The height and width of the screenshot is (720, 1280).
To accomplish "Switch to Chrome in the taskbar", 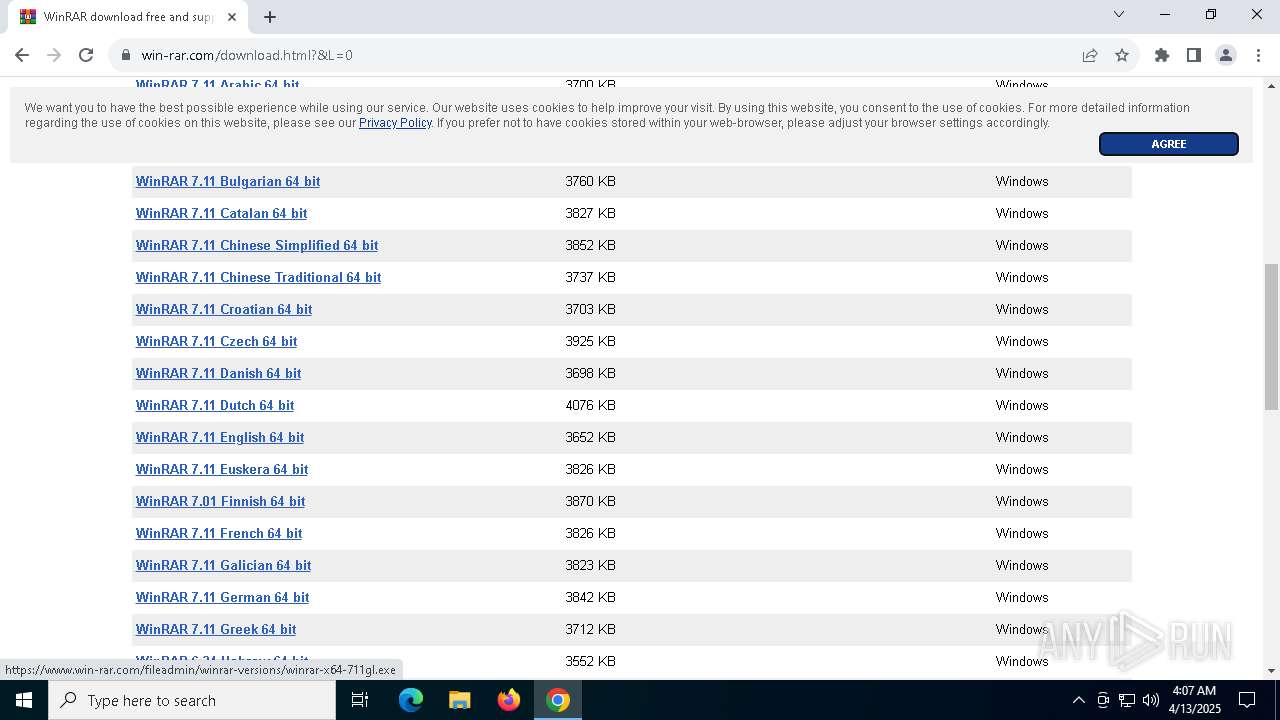I will coord(558,700).
